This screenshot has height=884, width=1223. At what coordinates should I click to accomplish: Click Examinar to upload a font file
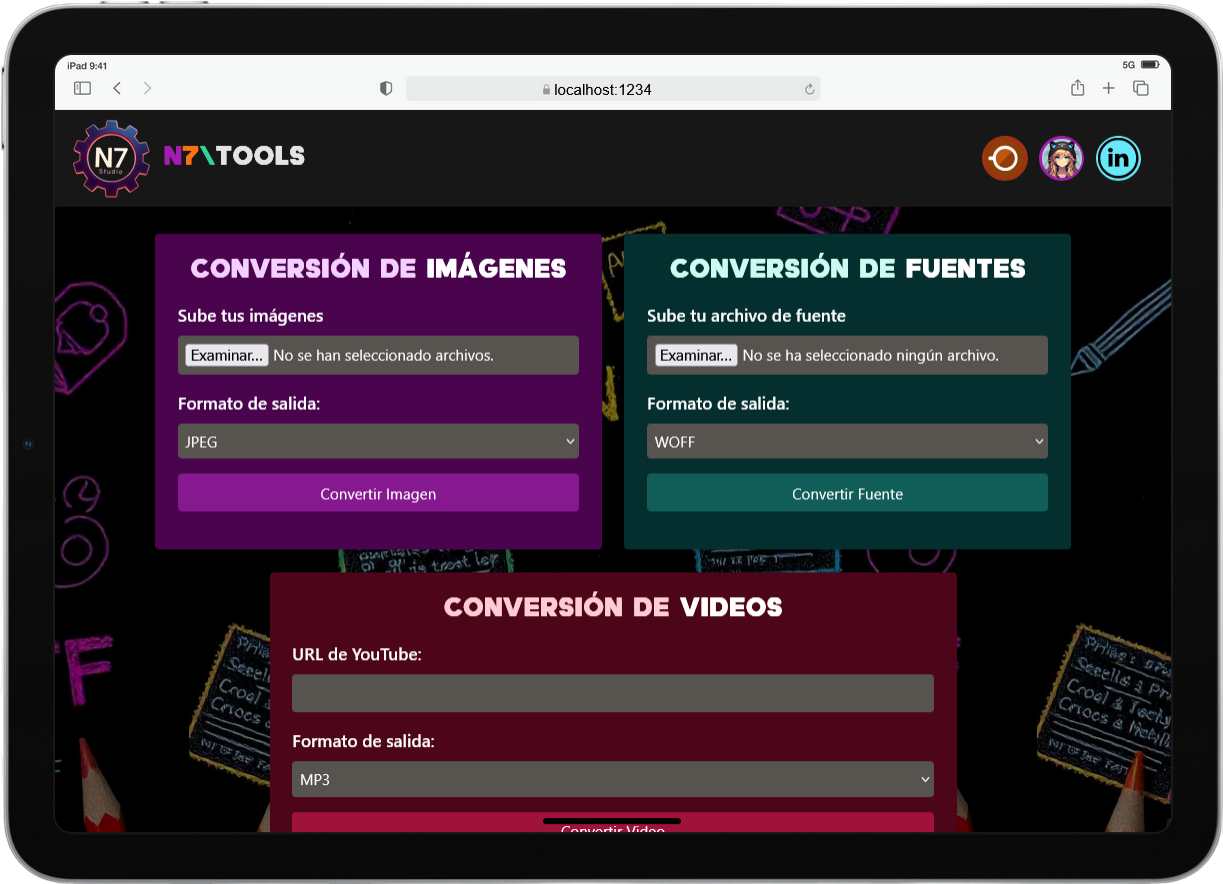click(695, 355)
